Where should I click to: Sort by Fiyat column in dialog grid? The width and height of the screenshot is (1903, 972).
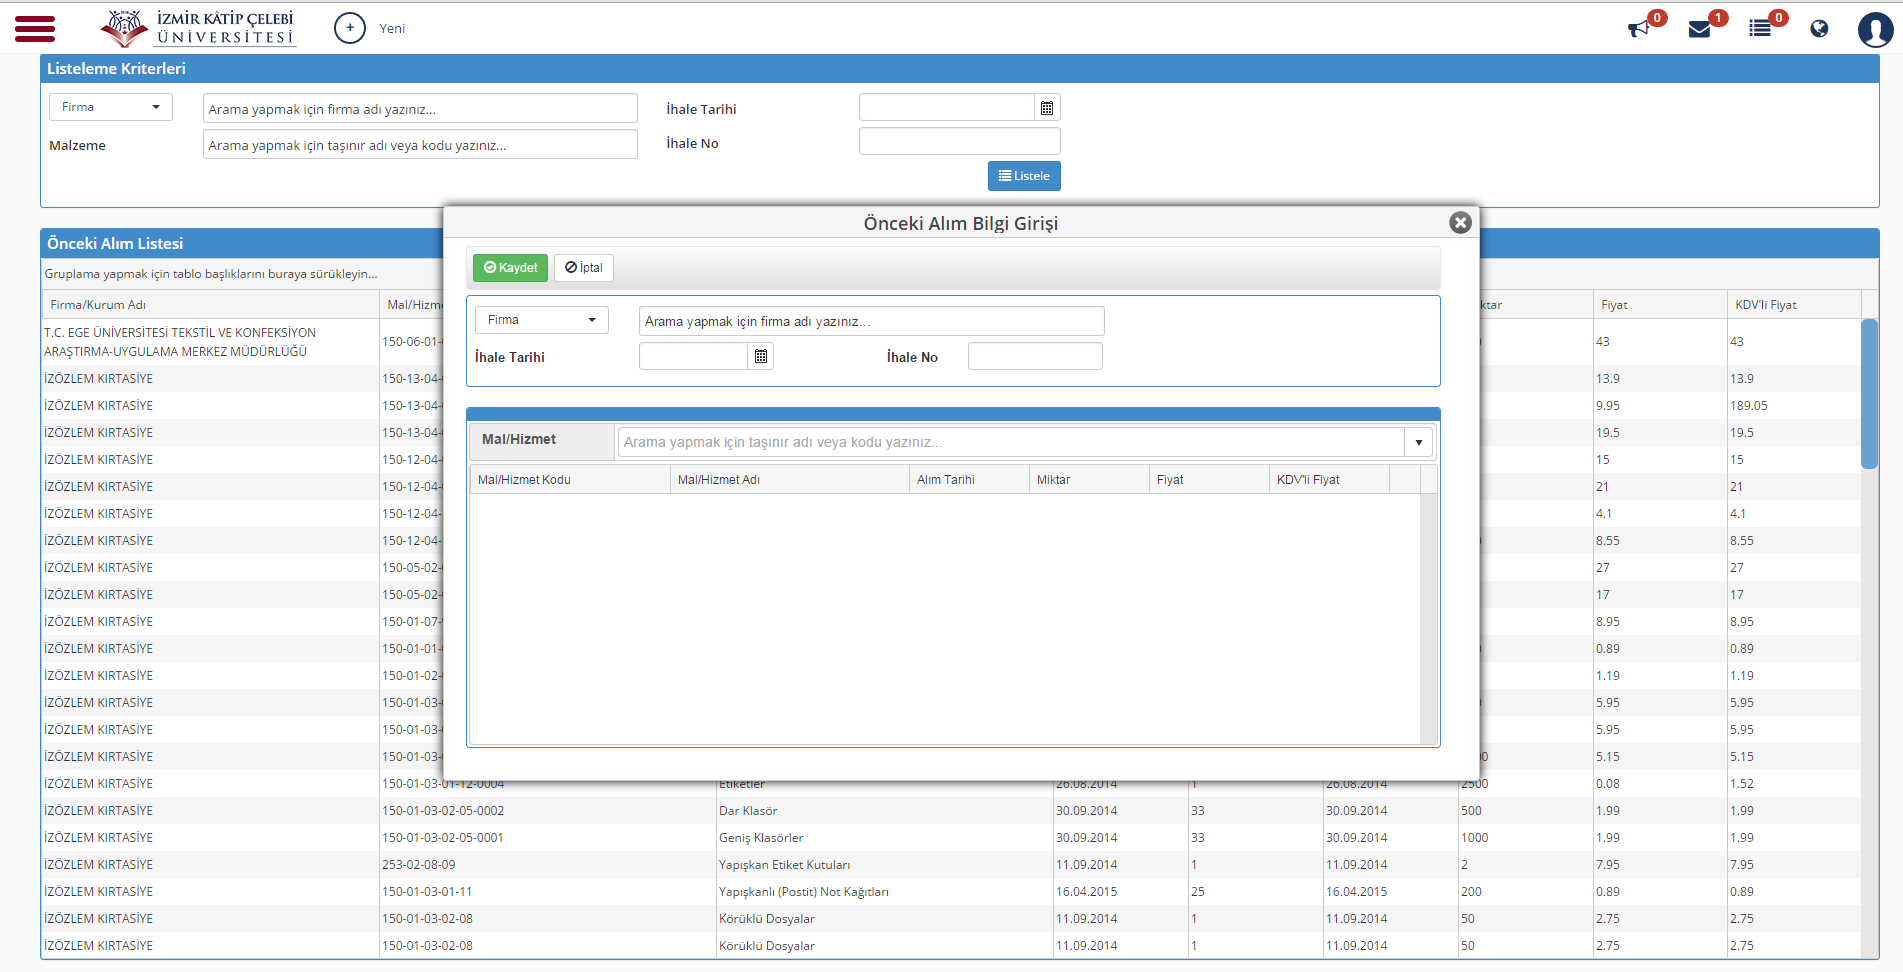click(1209, 480)
